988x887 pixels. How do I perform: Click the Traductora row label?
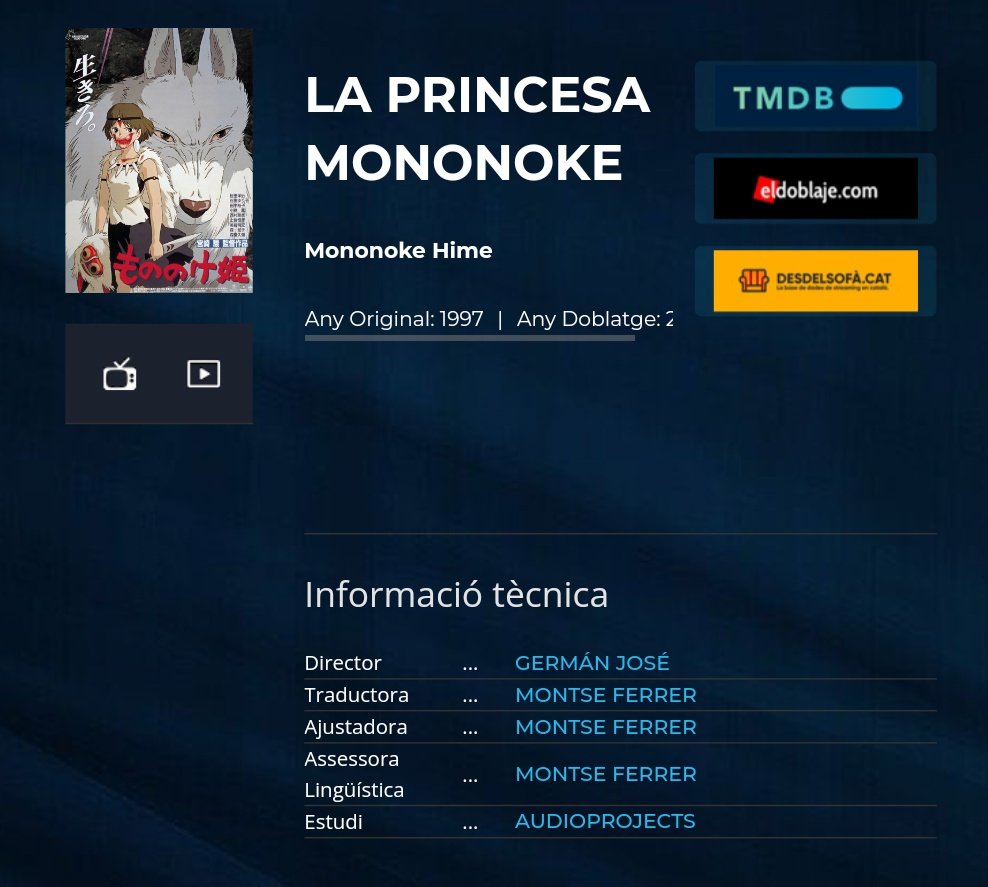click(x=357, y=695)
